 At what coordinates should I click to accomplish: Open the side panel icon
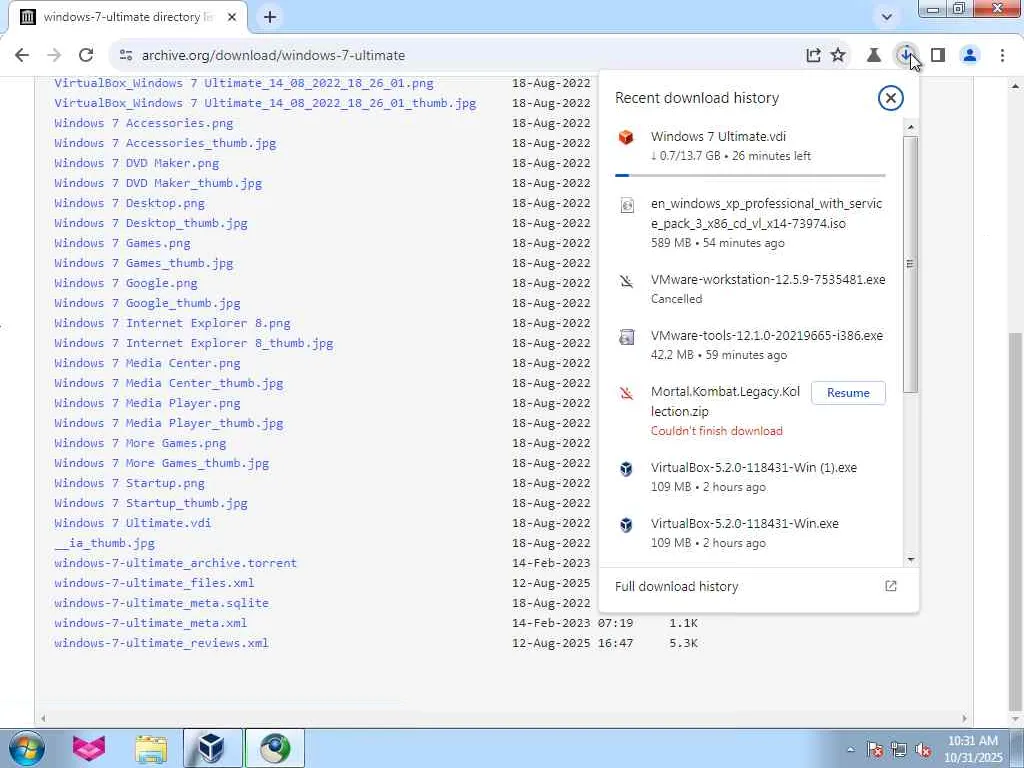pos(938,56)
